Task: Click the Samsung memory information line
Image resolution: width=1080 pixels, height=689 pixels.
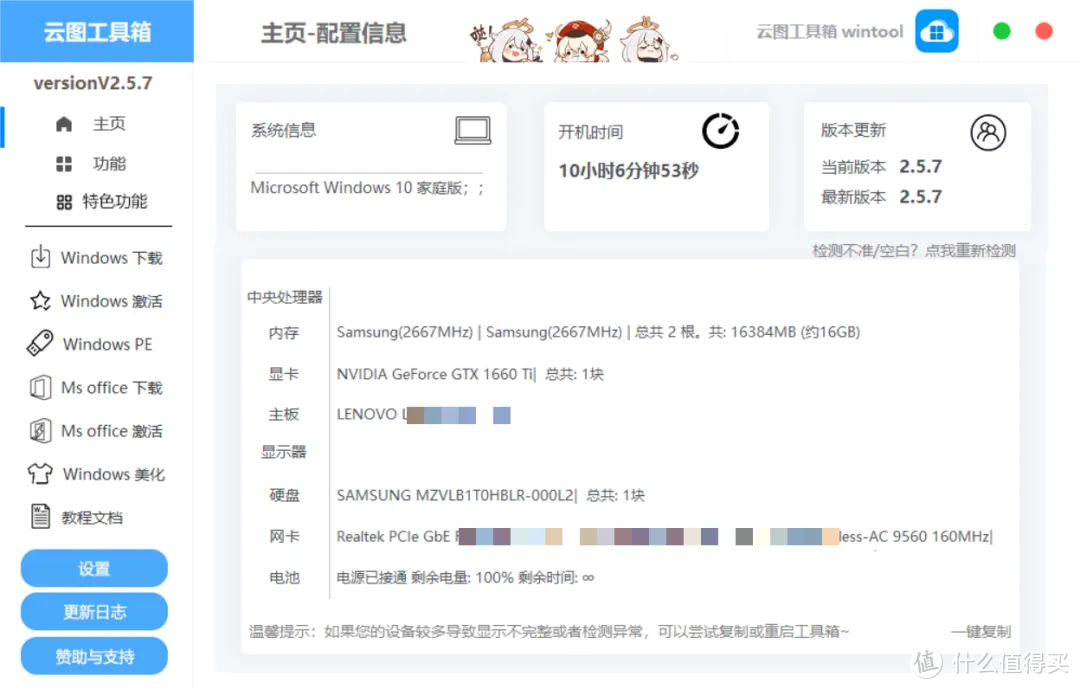Action: coord(598,332)
